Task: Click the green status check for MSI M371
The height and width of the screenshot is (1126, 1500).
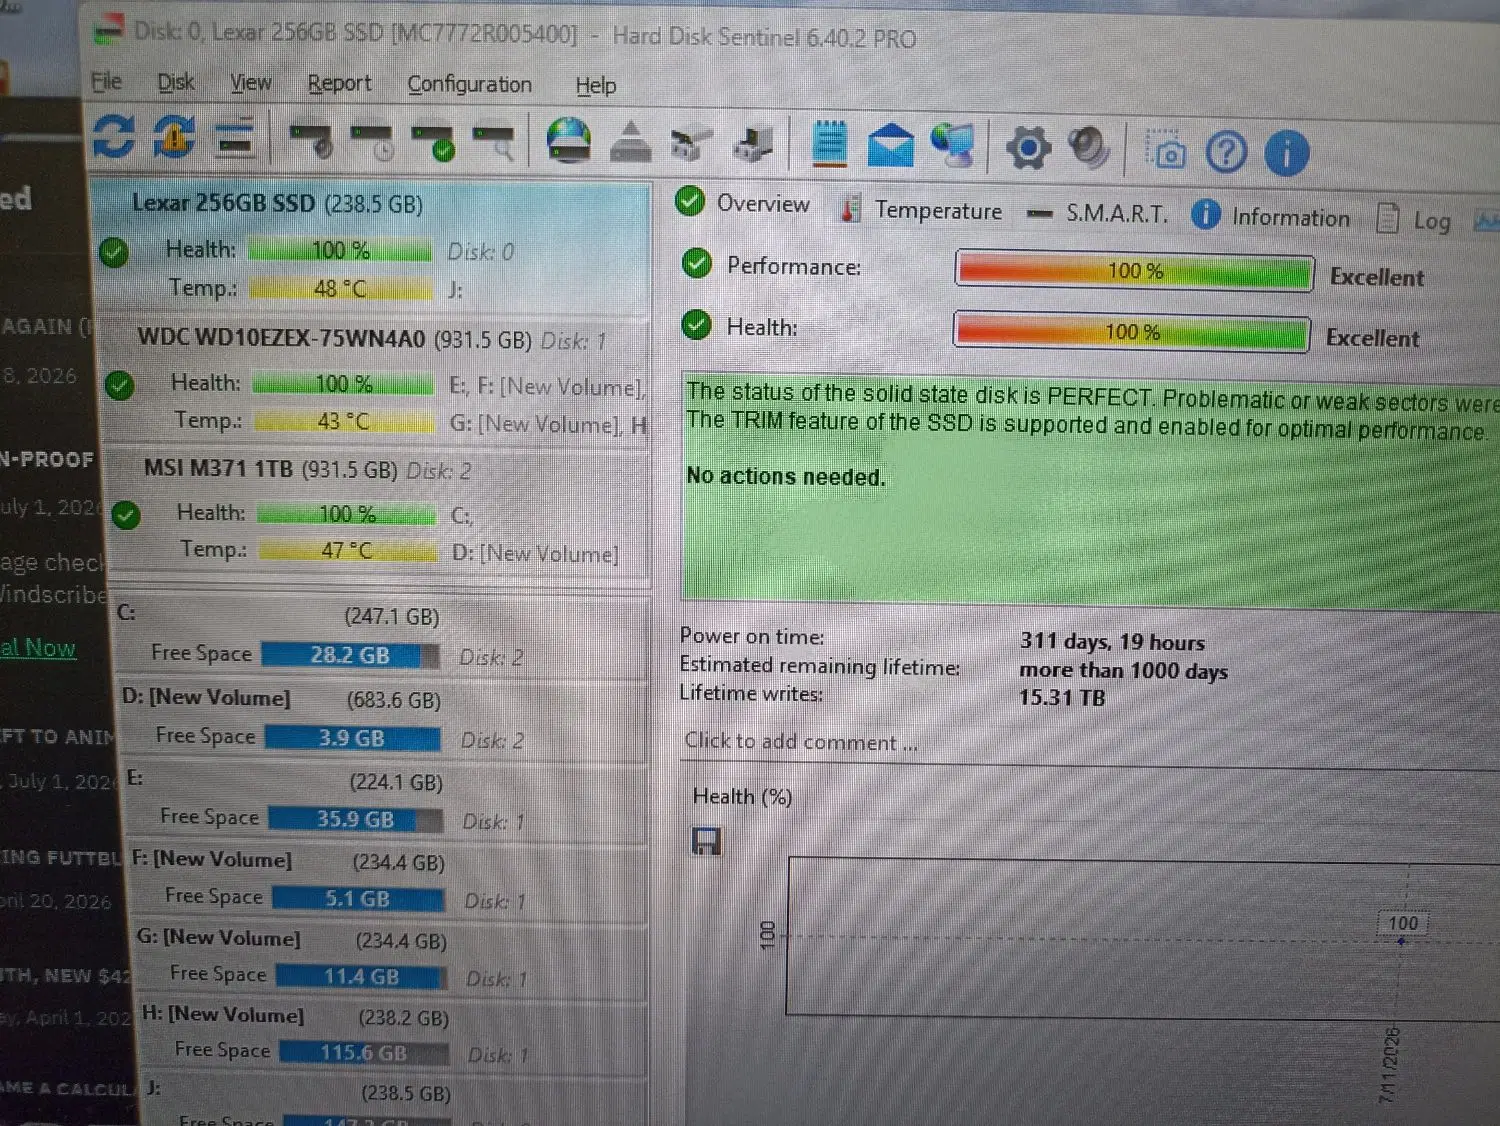Action: tap(126, 516)
